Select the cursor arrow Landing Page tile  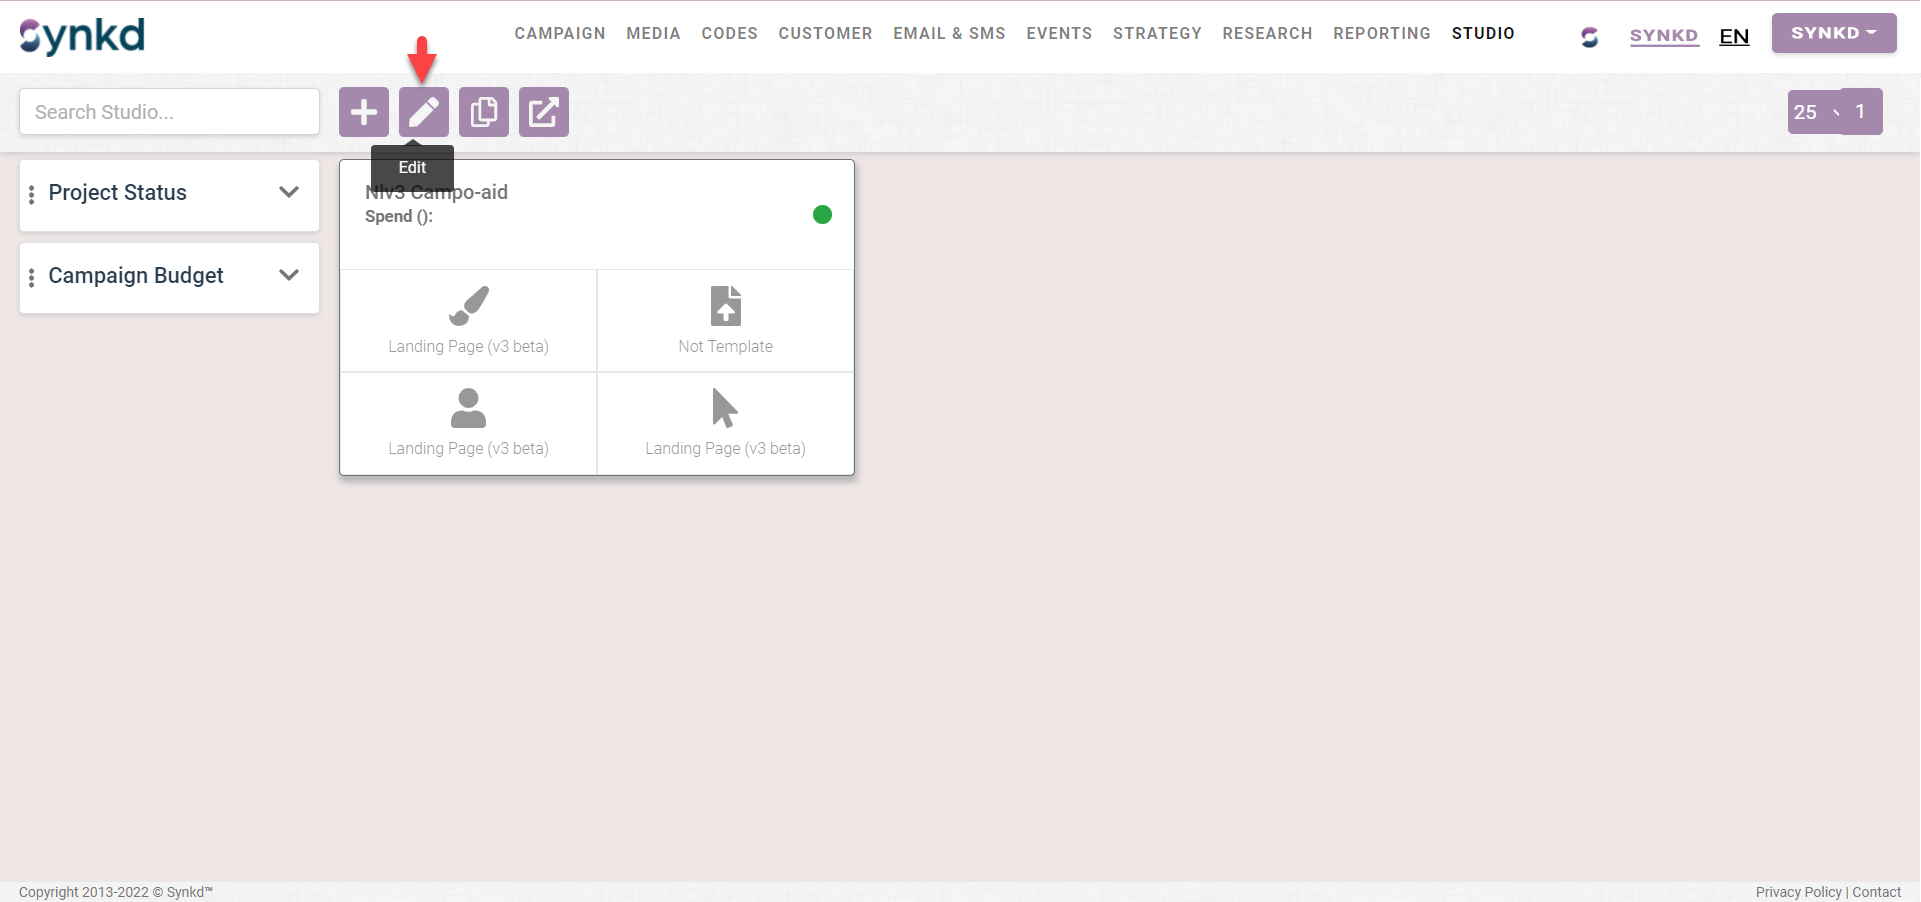[x=725, y=423]
